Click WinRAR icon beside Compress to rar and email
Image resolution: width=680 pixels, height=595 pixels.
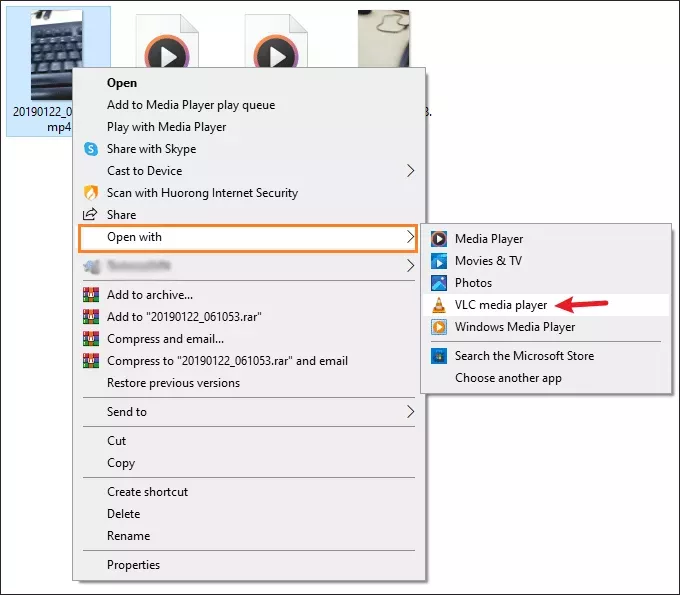click(91, 361)
